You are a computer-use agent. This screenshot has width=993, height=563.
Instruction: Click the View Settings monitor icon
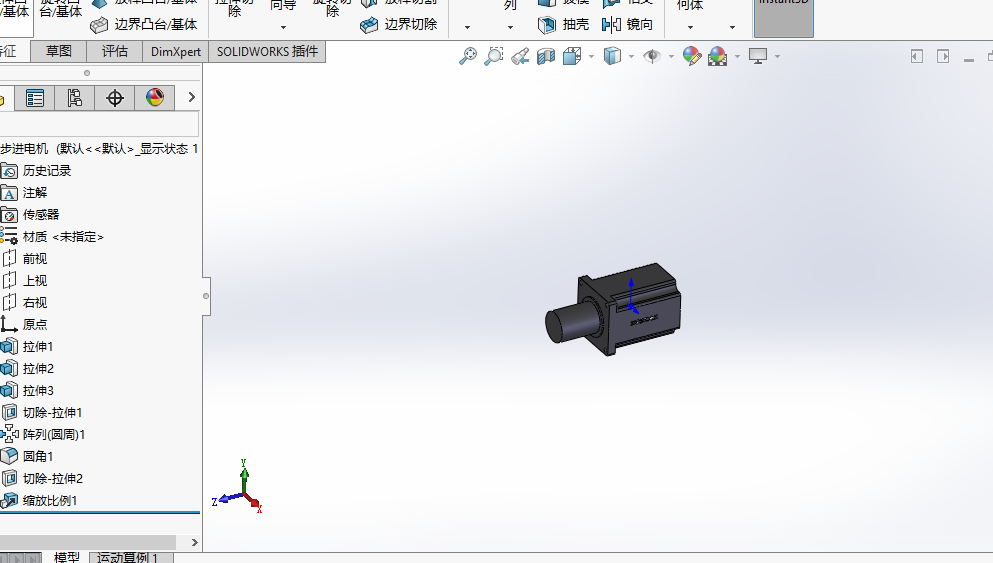pyautogui.click(x=758, y=56)
